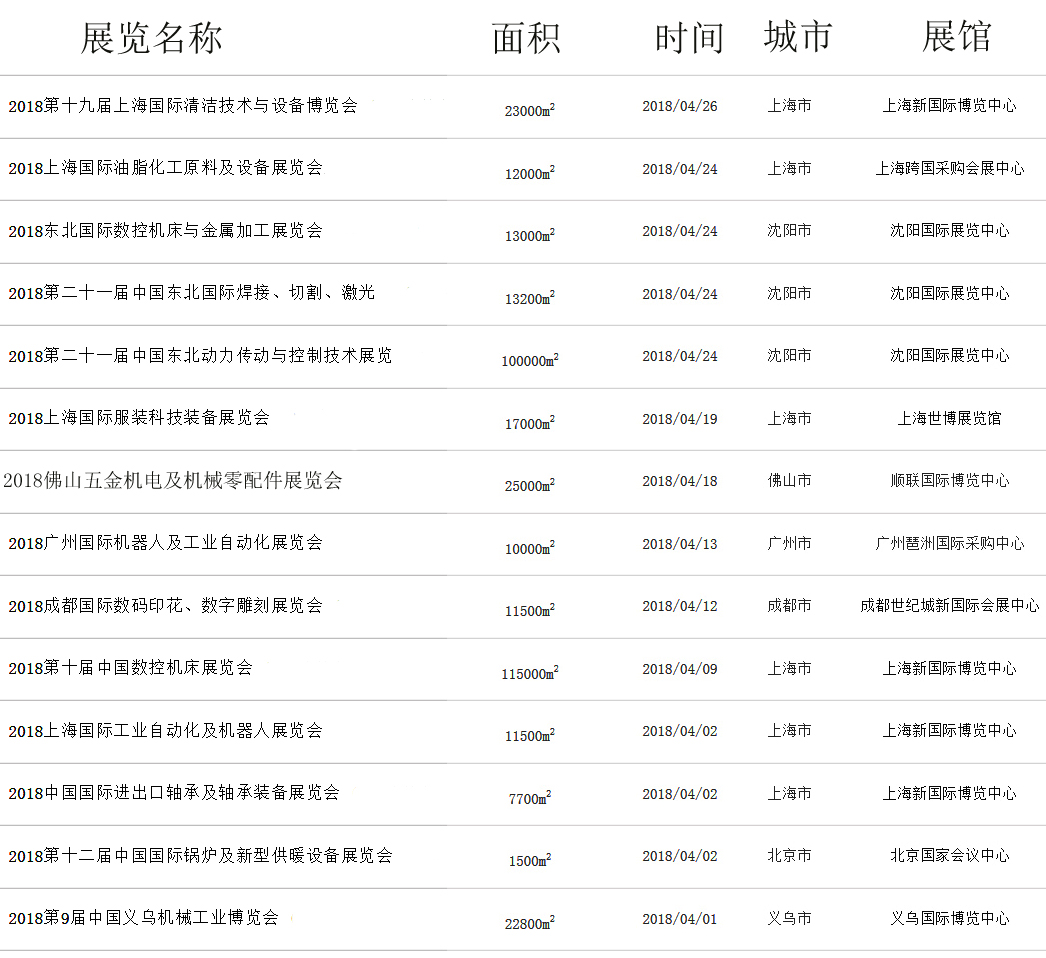Viewport: 1046px width, 958px height.
Task: Select the 广州琶洲国际采购中心 venue cell
Action: coord(950,544)
